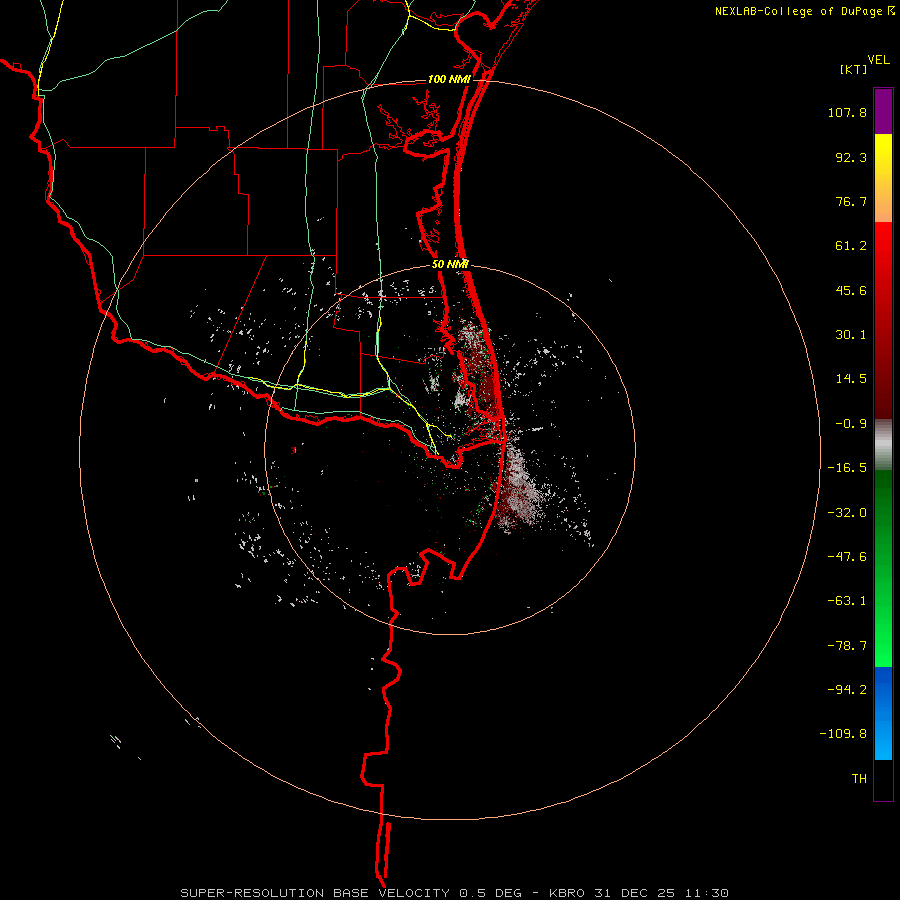Click the 30.1 legend value
The width and height of the screenshot is (900, 900).
click(851, 335)
